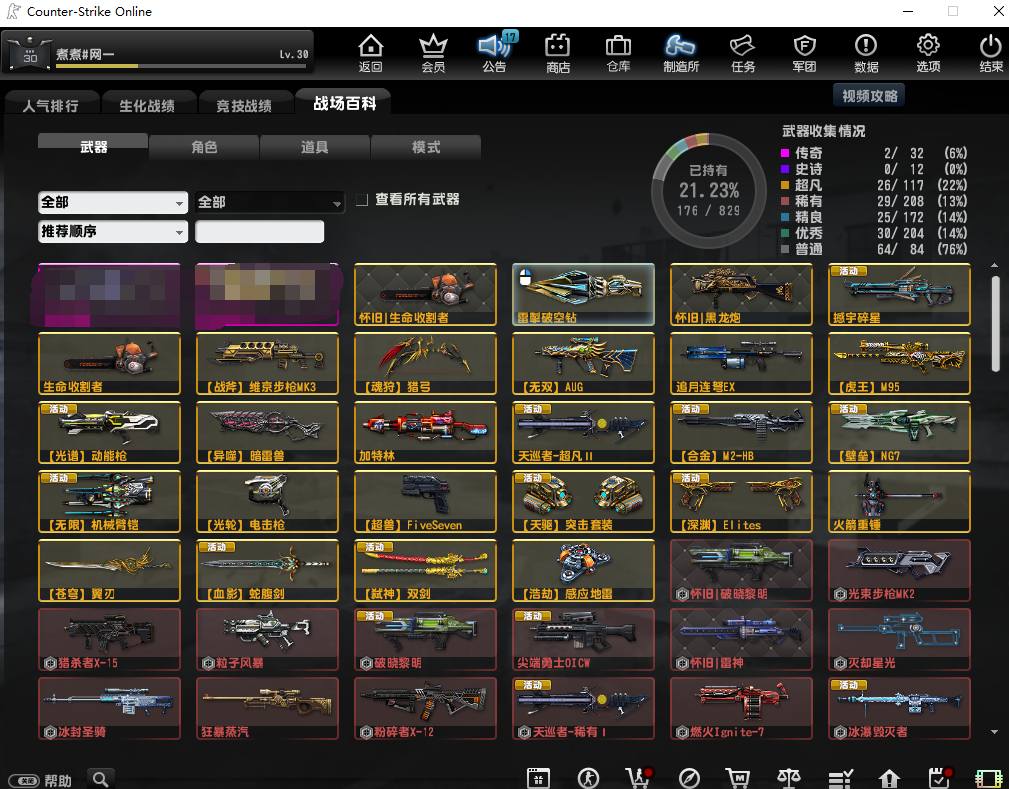Select the 道具 sub-tab

coord(315,147)
